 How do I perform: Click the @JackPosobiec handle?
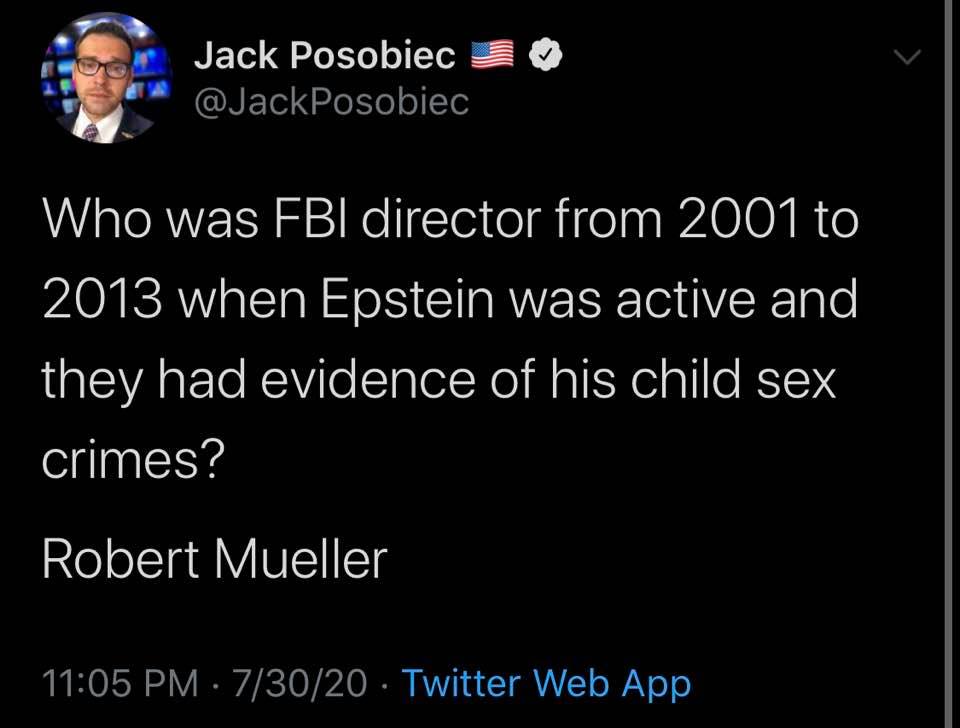click(x=331, y=101)
